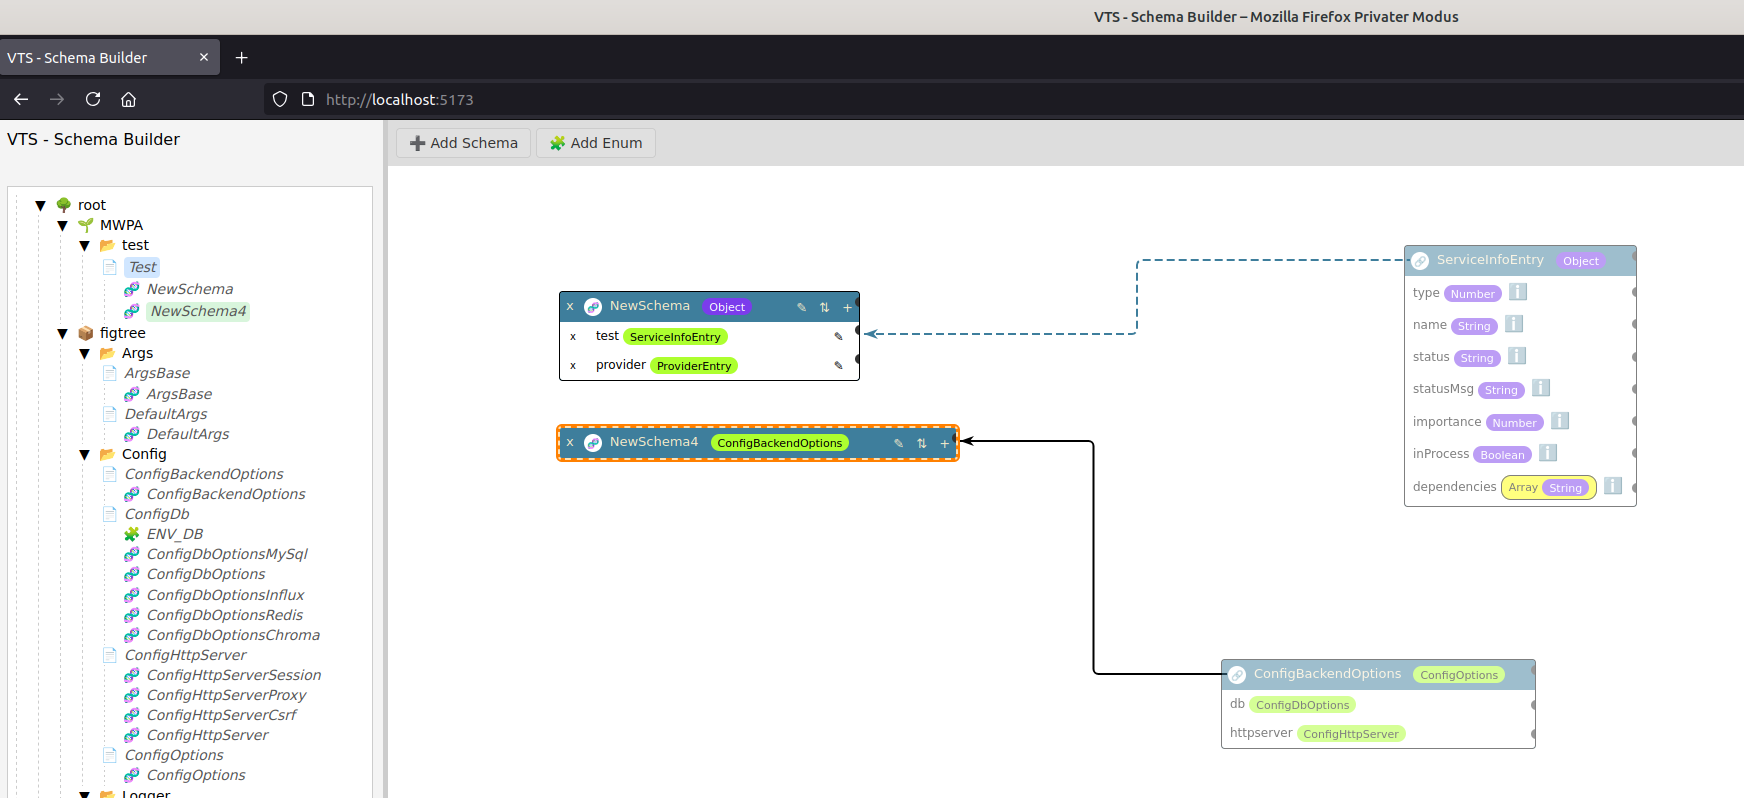Viewport: 1744px width, 798px height.
Task: Collapse the MWPA tree node
Action: [x=63, y=225]
